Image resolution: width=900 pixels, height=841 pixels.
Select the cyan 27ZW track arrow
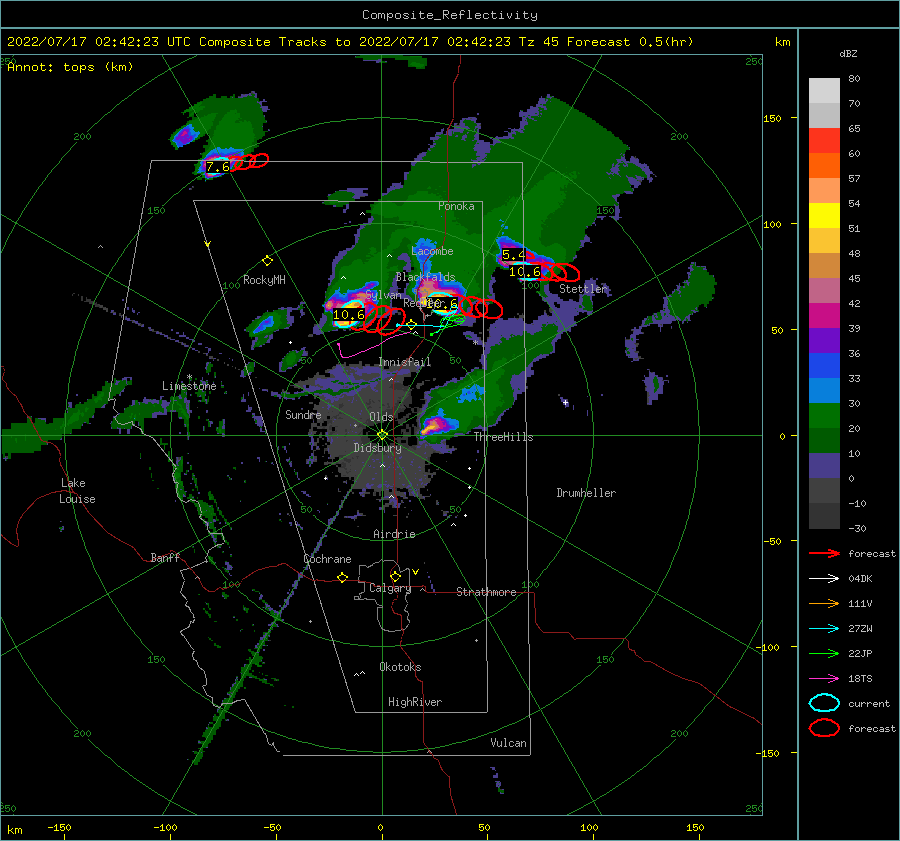(x=824, y=629)
